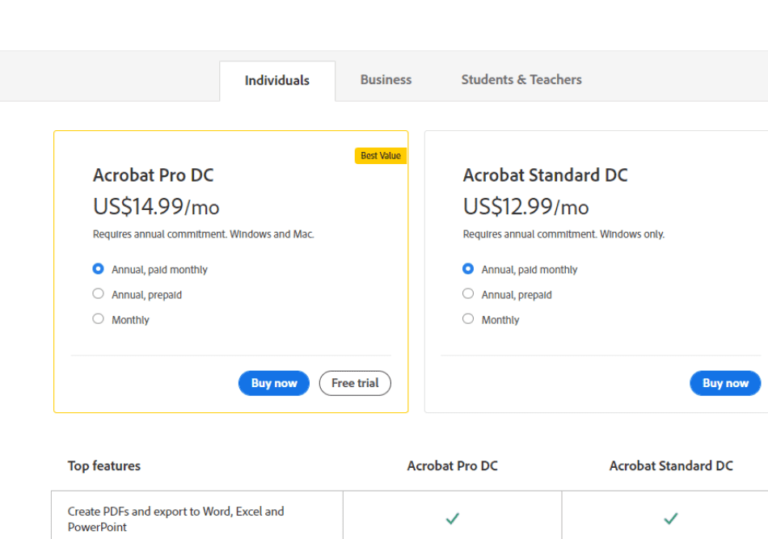The height and width of the screenshot is (539, 768).
Task: Click Buy now for Acrobat Pro DC
Action: pos(274,383)
